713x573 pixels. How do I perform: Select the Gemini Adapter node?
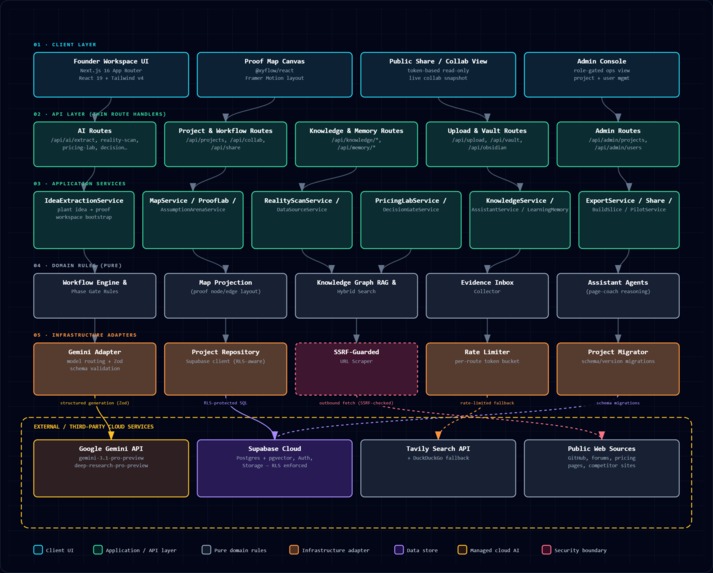(95, 369)
